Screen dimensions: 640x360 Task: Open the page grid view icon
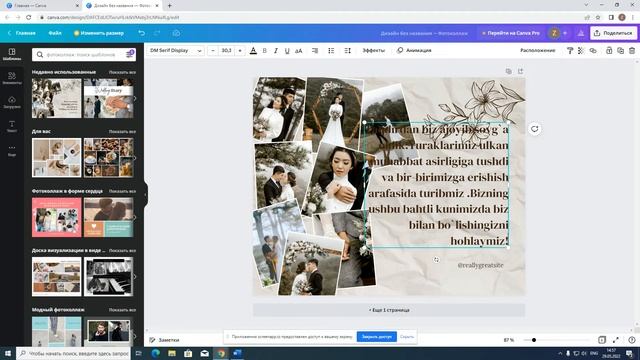click(x=602, y=340)
